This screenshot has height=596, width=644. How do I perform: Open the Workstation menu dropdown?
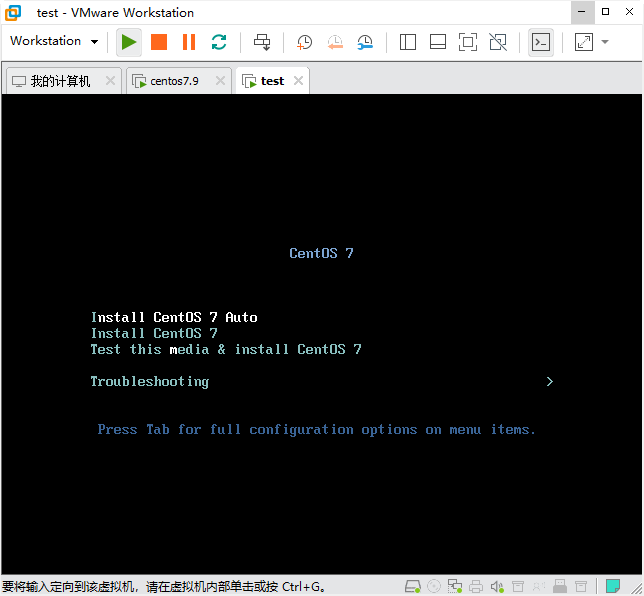coord(54,41)
